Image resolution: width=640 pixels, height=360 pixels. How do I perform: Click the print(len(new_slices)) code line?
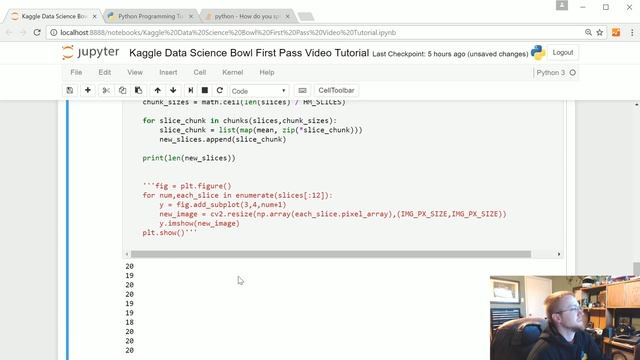[189, 158]
